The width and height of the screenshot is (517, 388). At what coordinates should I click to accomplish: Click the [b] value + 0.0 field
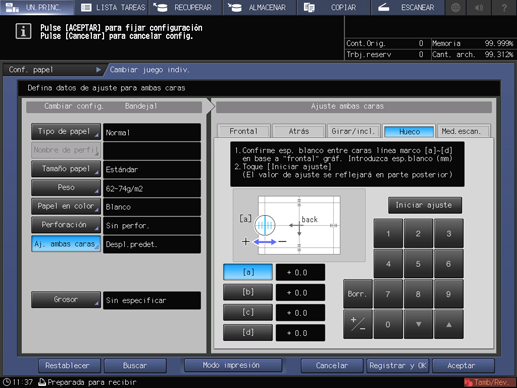tap(300, 293)
